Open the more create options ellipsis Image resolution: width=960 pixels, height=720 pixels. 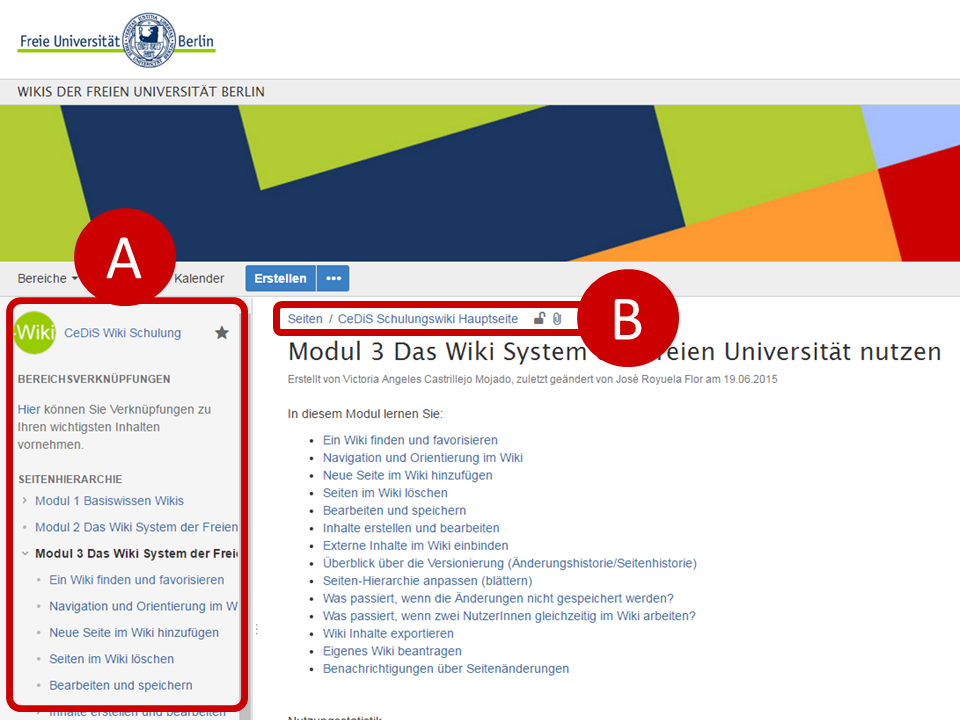coord(333,279)
